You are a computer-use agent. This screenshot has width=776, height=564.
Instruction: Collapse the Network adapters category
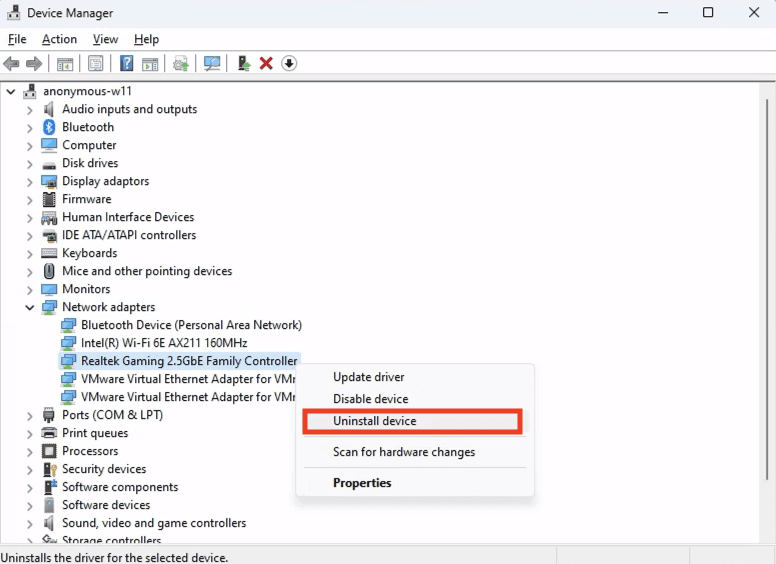point(30,308)
